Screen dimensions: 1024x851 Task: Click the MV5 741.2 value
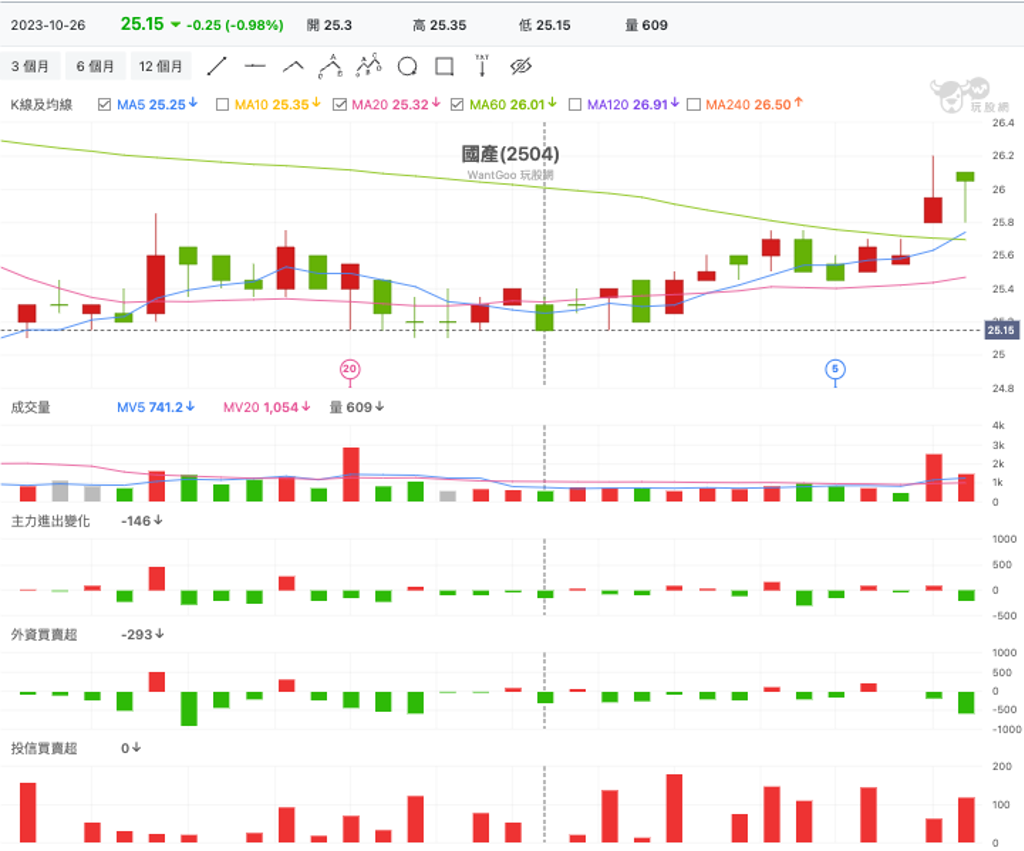[155, 408]
